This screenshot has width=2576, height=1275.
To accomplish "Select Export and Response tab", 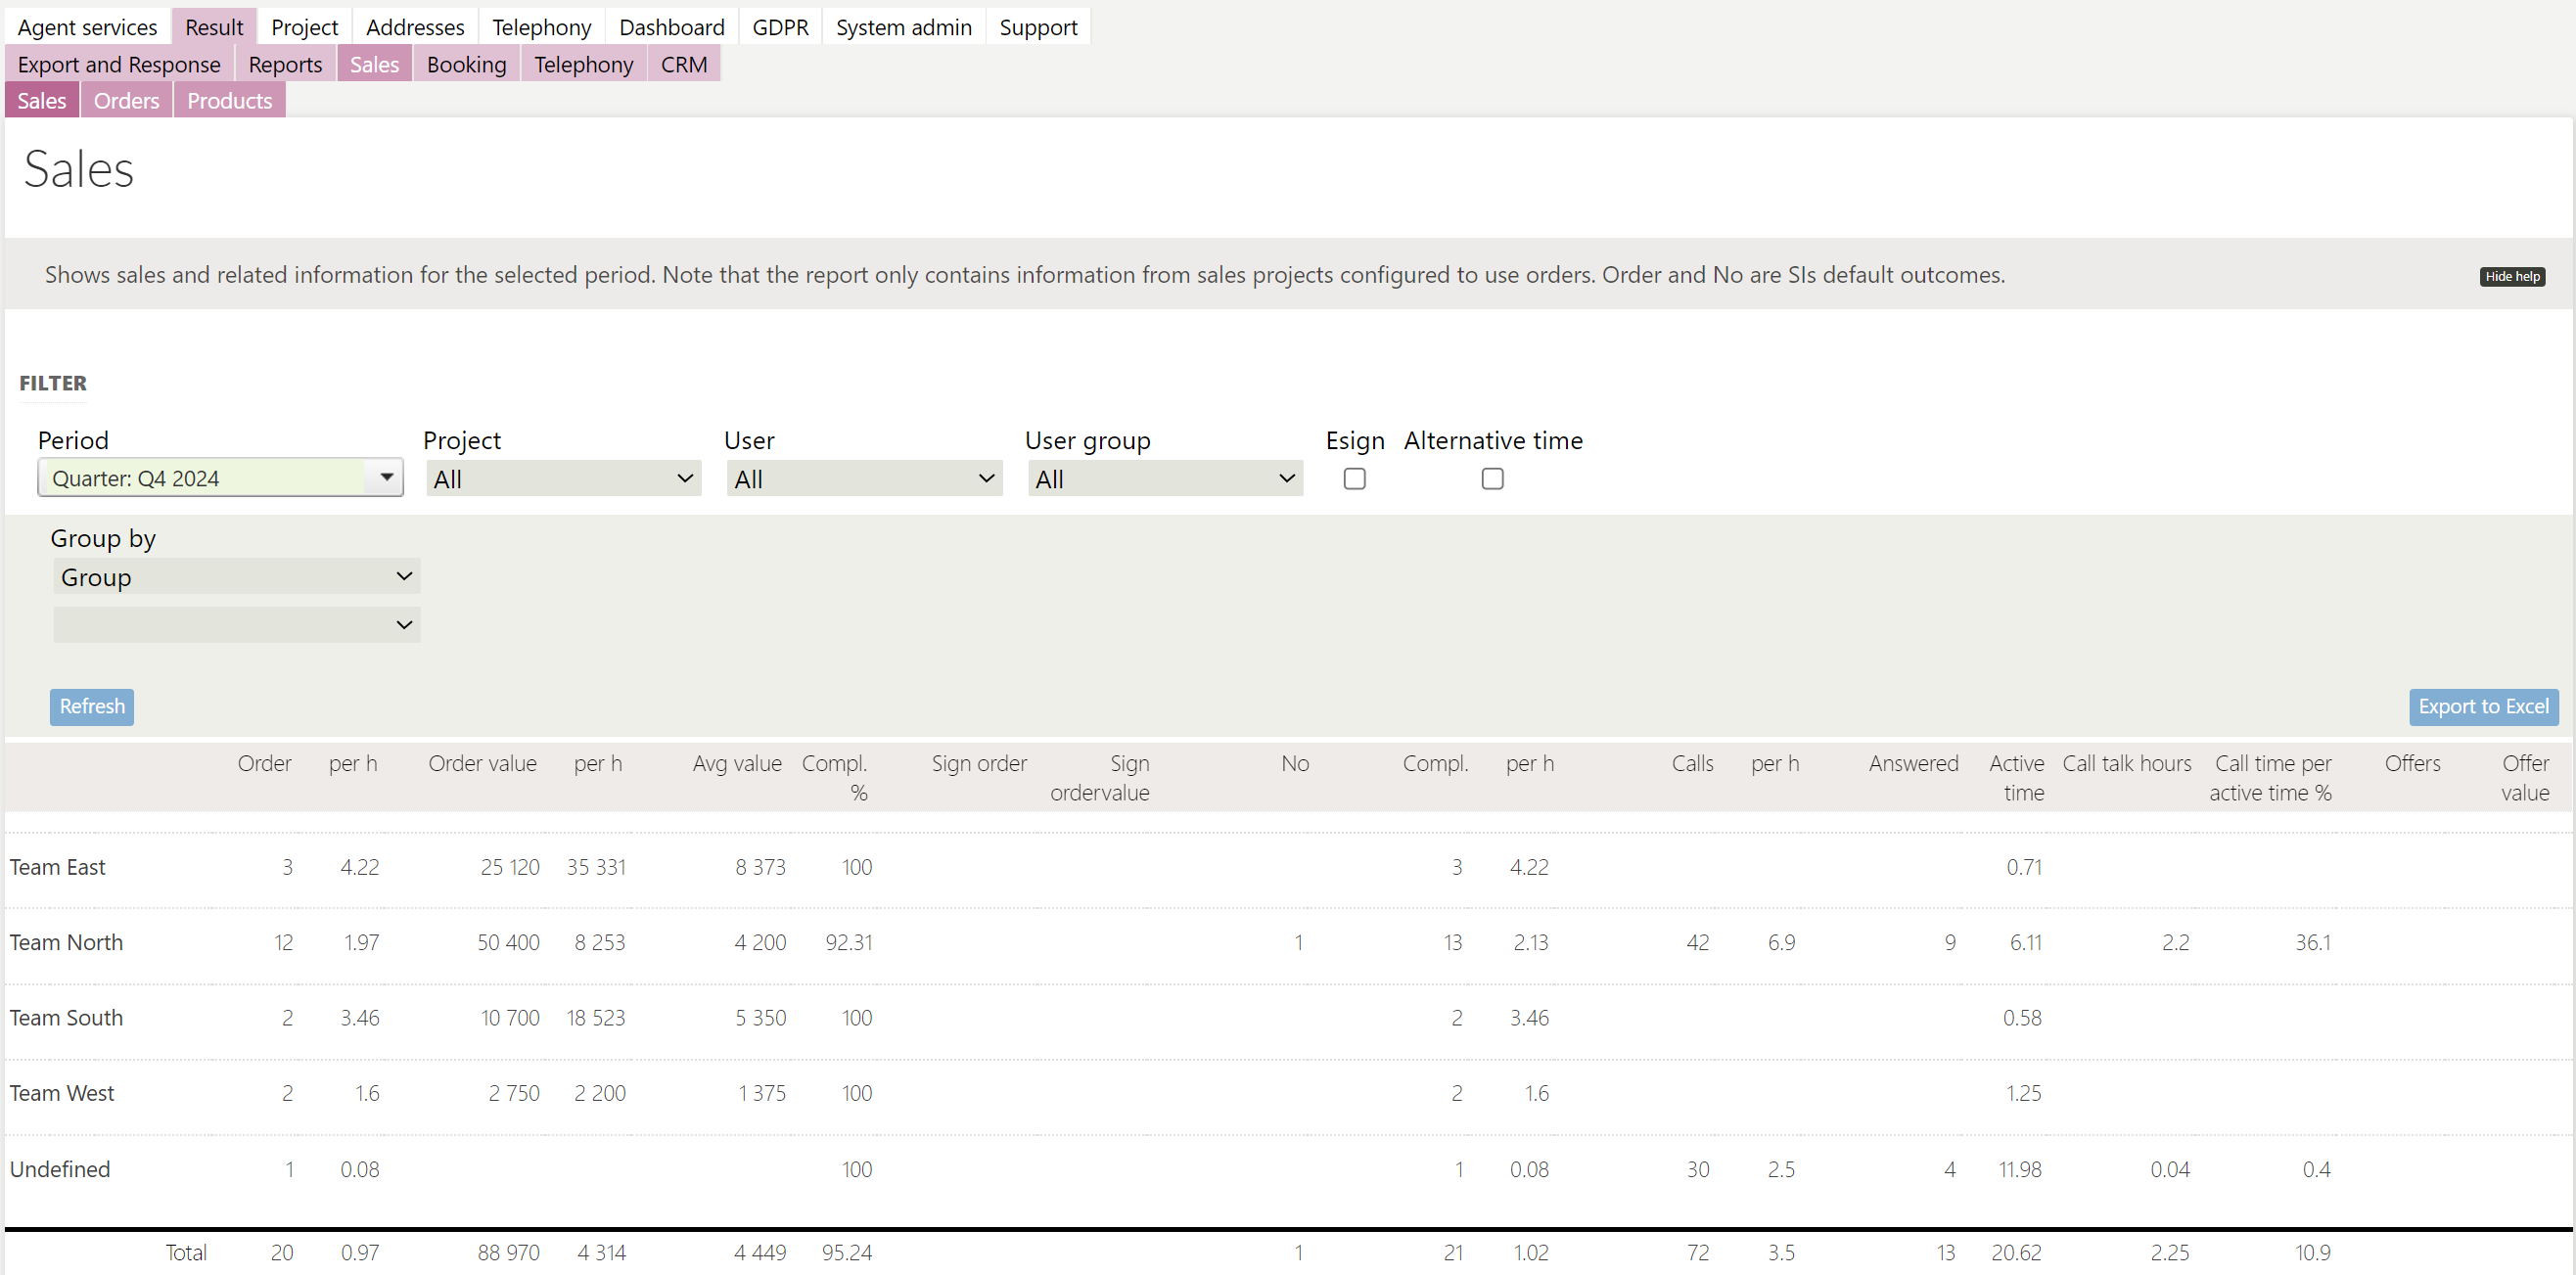I will coord(119,65).
